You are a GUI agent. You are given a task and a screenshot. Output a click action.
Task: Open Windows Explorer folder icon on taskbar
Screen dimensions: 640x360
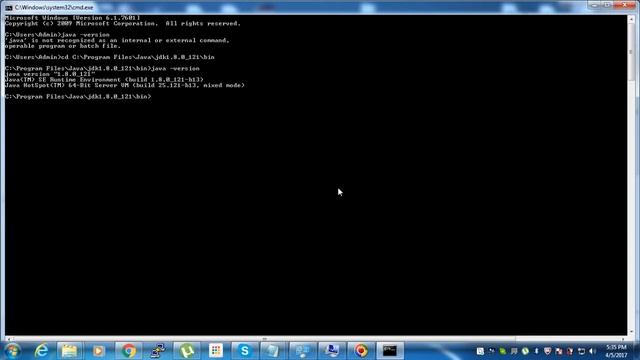[x=69, y=351]
